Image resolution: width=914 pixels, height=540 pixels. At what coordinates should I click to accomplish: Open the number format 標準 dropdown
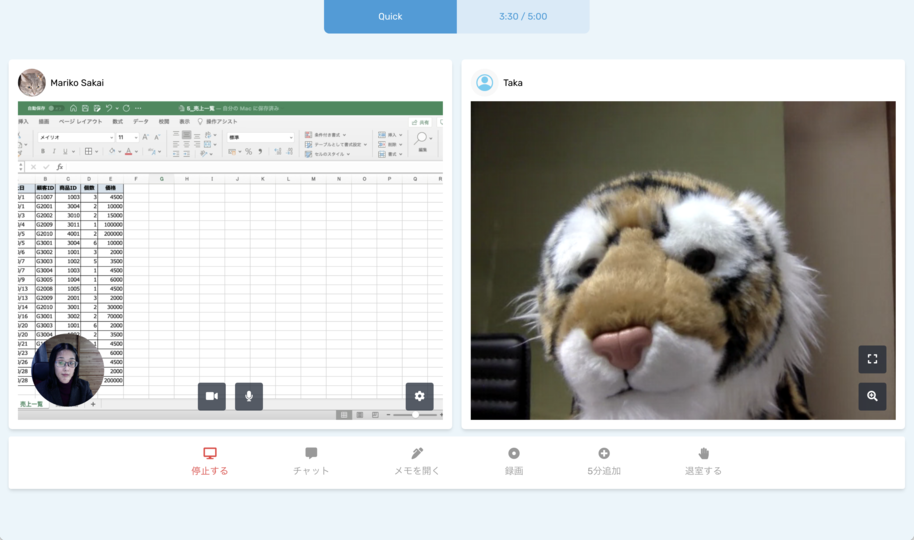[261, 138]
